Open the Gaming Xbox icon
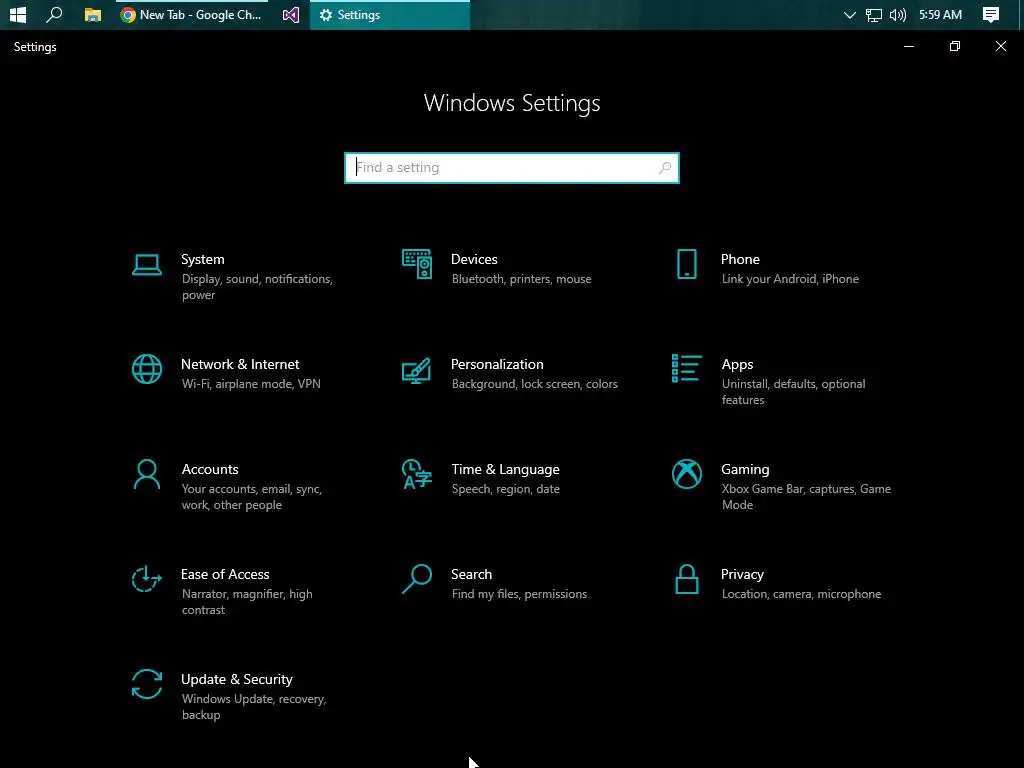The width and height of the screenshot is (1024, 768). point(686,474)
